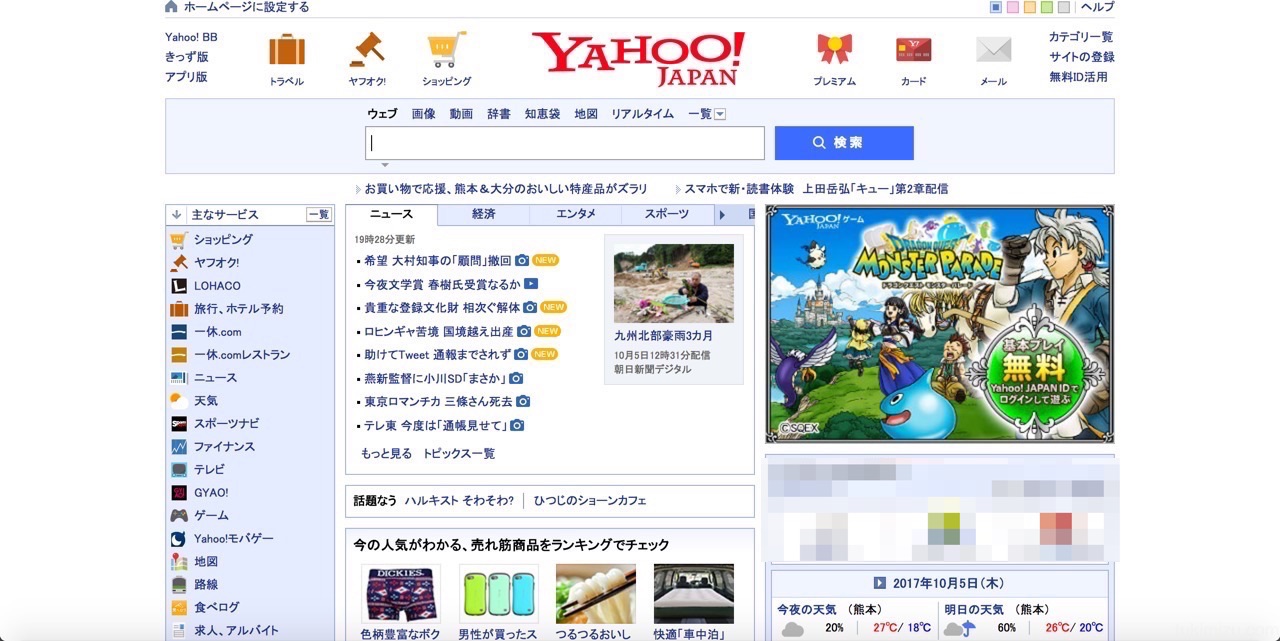Click the ファイナンス chart sidebar icon

click(179, 447)
